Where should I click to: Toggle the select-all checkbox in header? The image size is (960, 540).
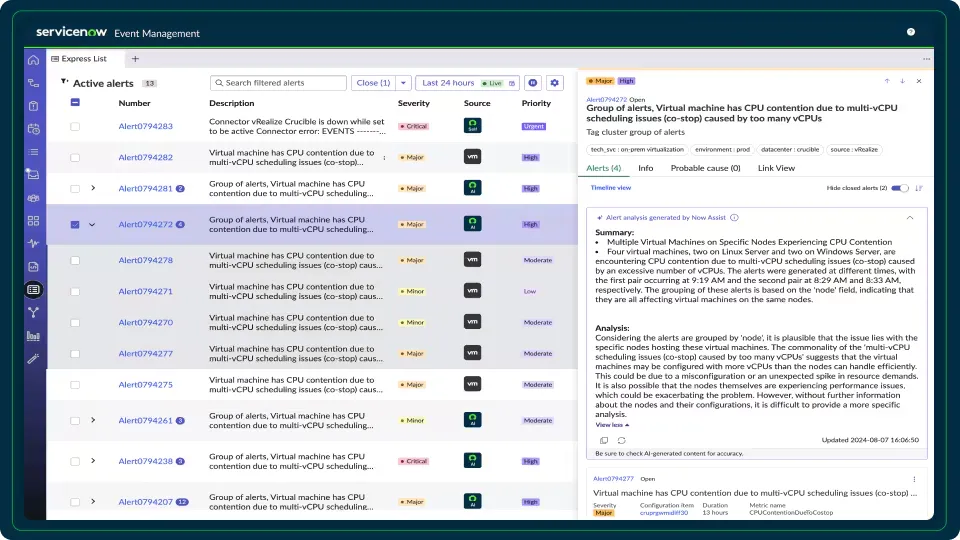coord(75,102)
